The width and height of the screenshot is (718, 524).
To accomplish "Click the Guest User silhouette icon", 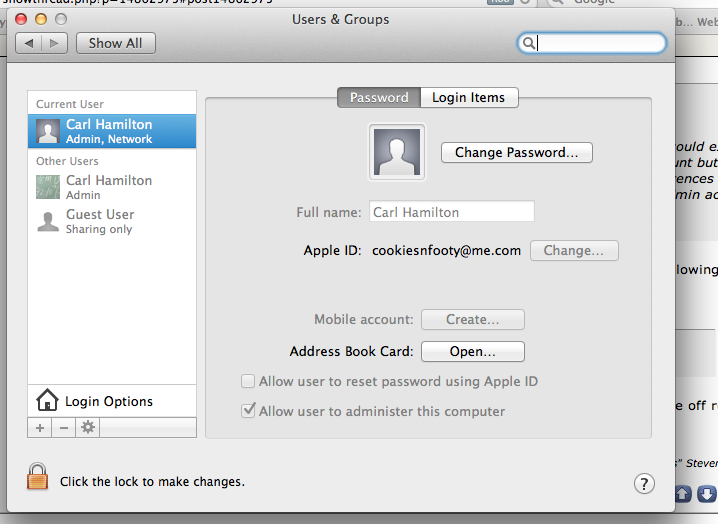I will [48, 222].
